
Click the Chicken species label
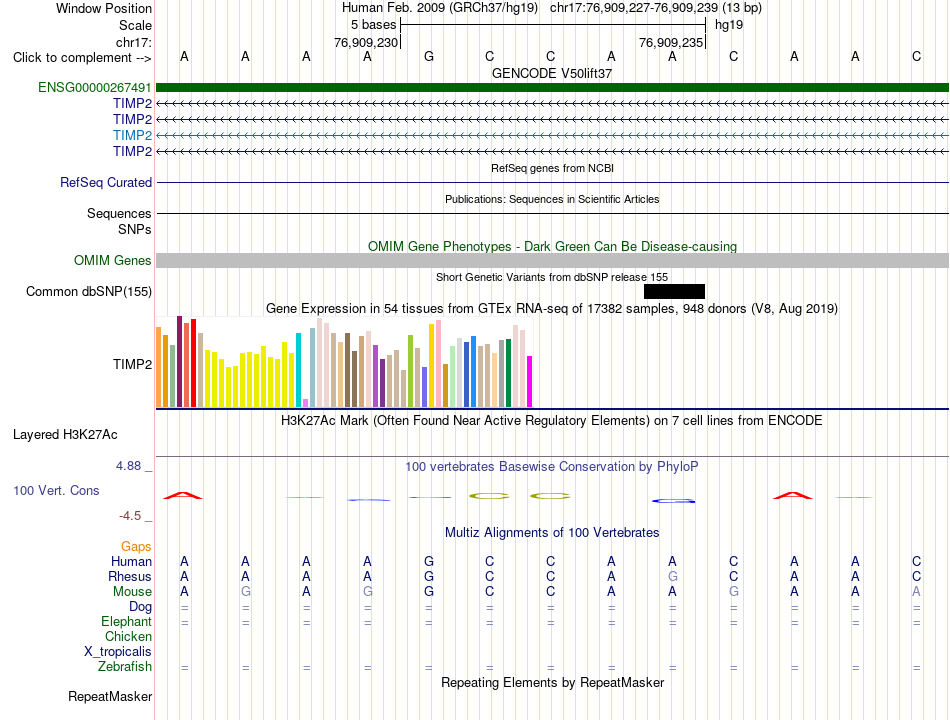click(128, 636)
